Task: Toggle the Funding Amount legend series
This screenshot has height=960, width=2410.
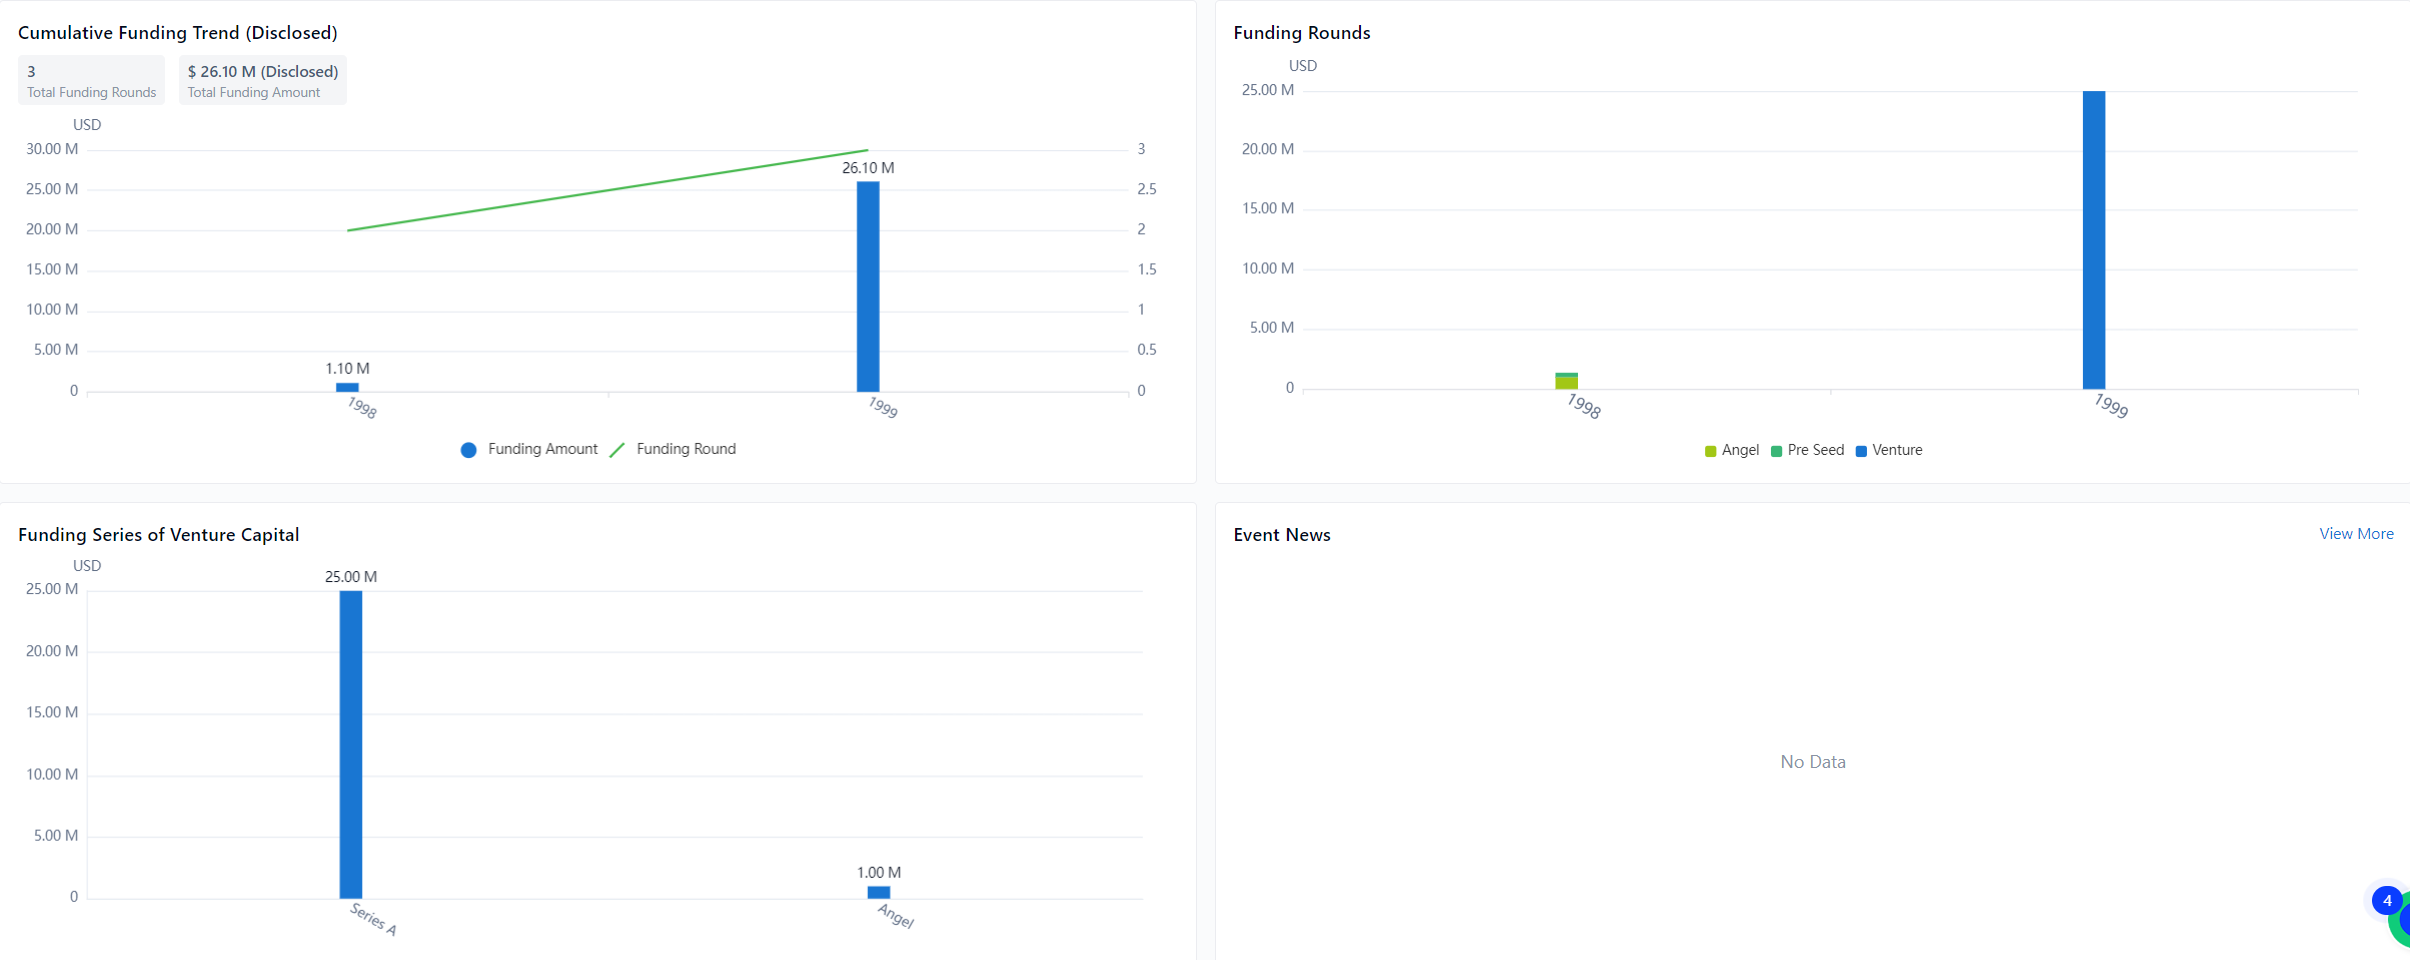Action: click(x=529, y=450)
